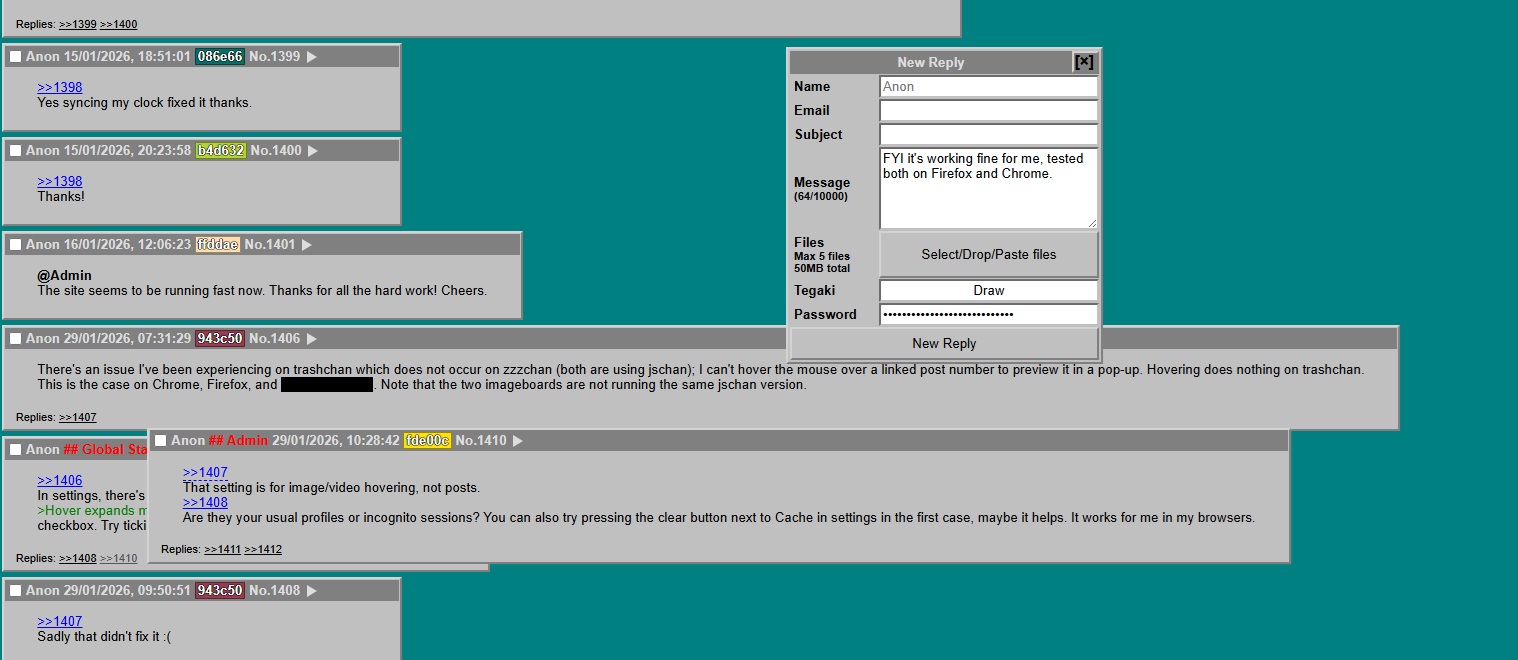Click the yellow fde00c ID badge

click(x=427, y=441)
